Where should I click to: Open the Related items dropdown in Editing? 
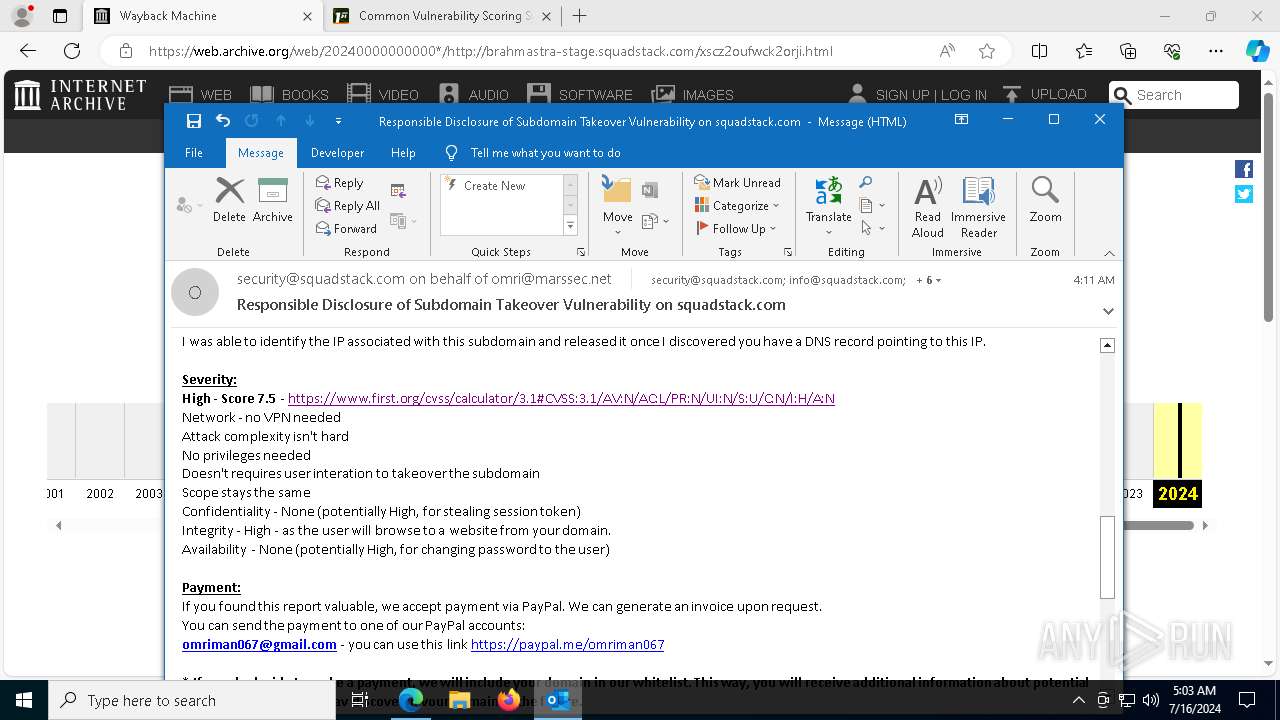tap(873, 206)
